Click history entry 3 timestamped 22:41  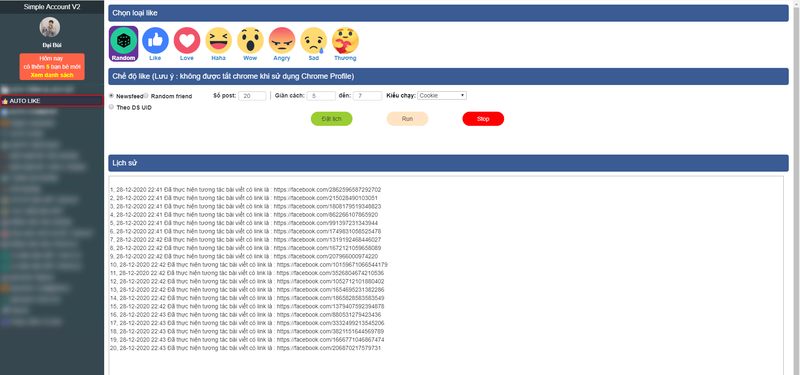pos(245,207)
